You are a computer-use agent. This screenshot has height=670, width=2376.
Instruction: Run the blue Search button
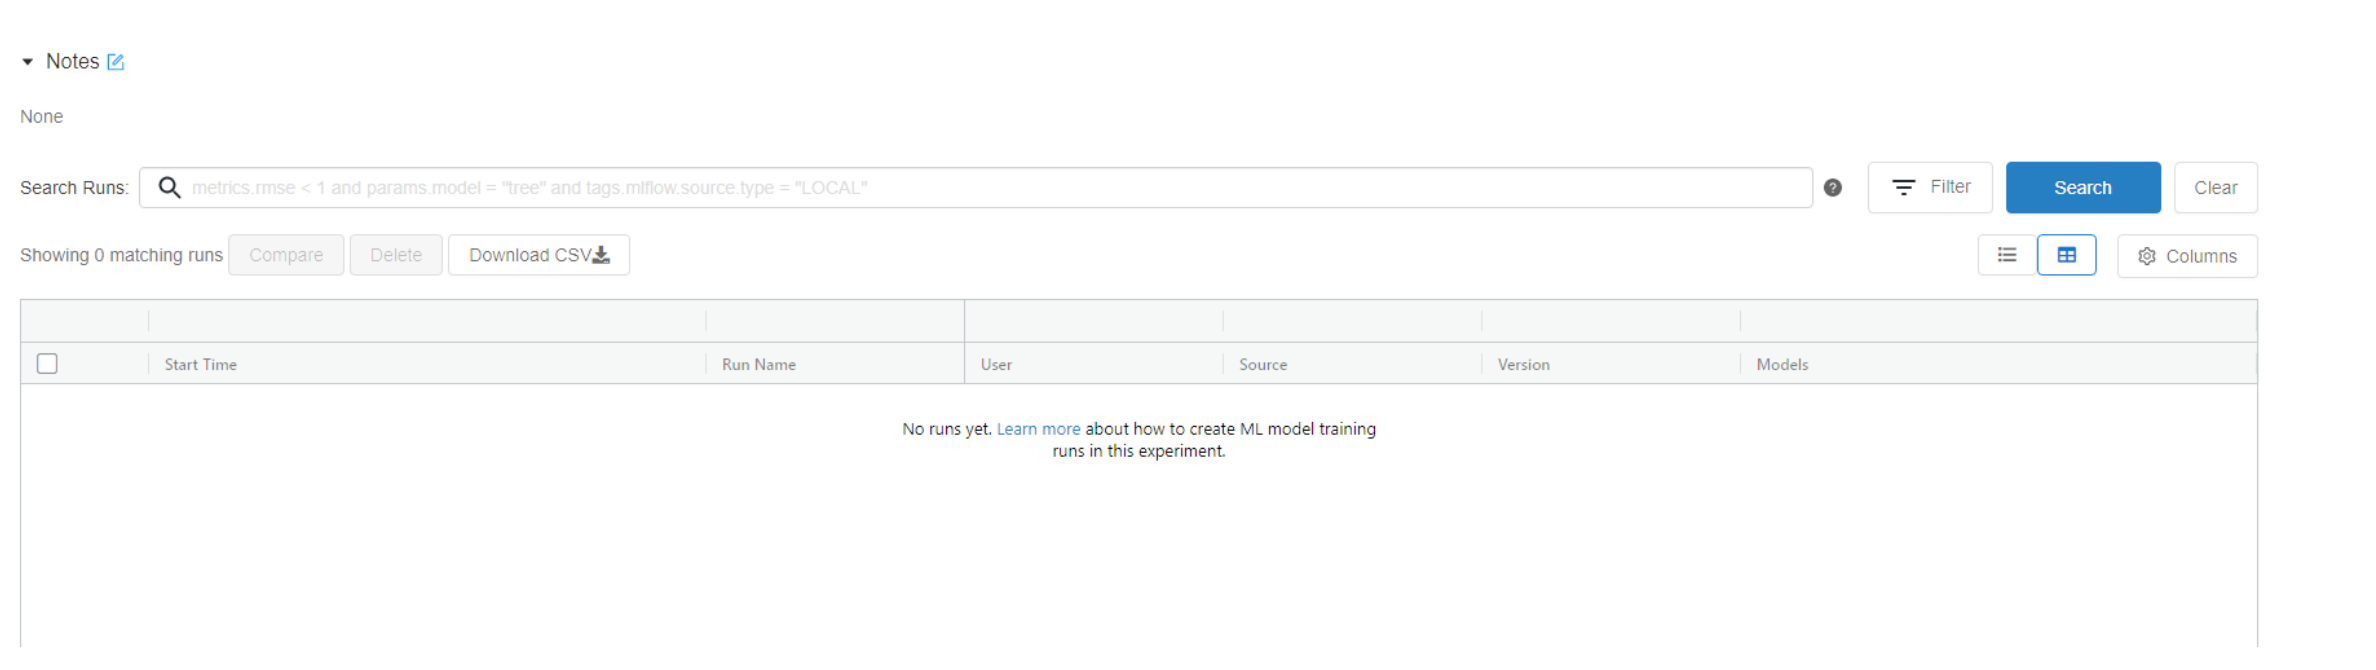(x=2083, y=188)
